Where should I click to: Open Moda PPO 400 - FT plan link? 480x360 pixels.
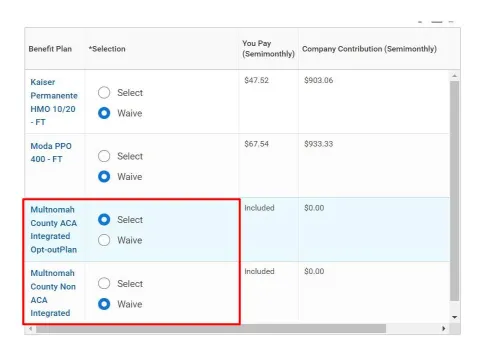[51, 152]
